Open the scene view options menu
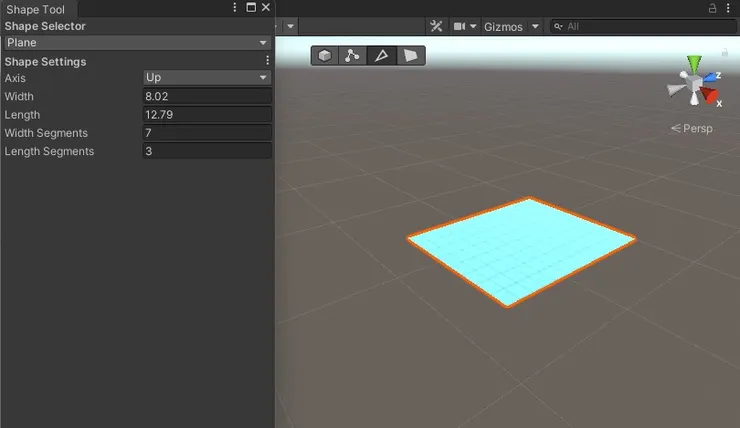The image size is (740, 428). (728, 8)
